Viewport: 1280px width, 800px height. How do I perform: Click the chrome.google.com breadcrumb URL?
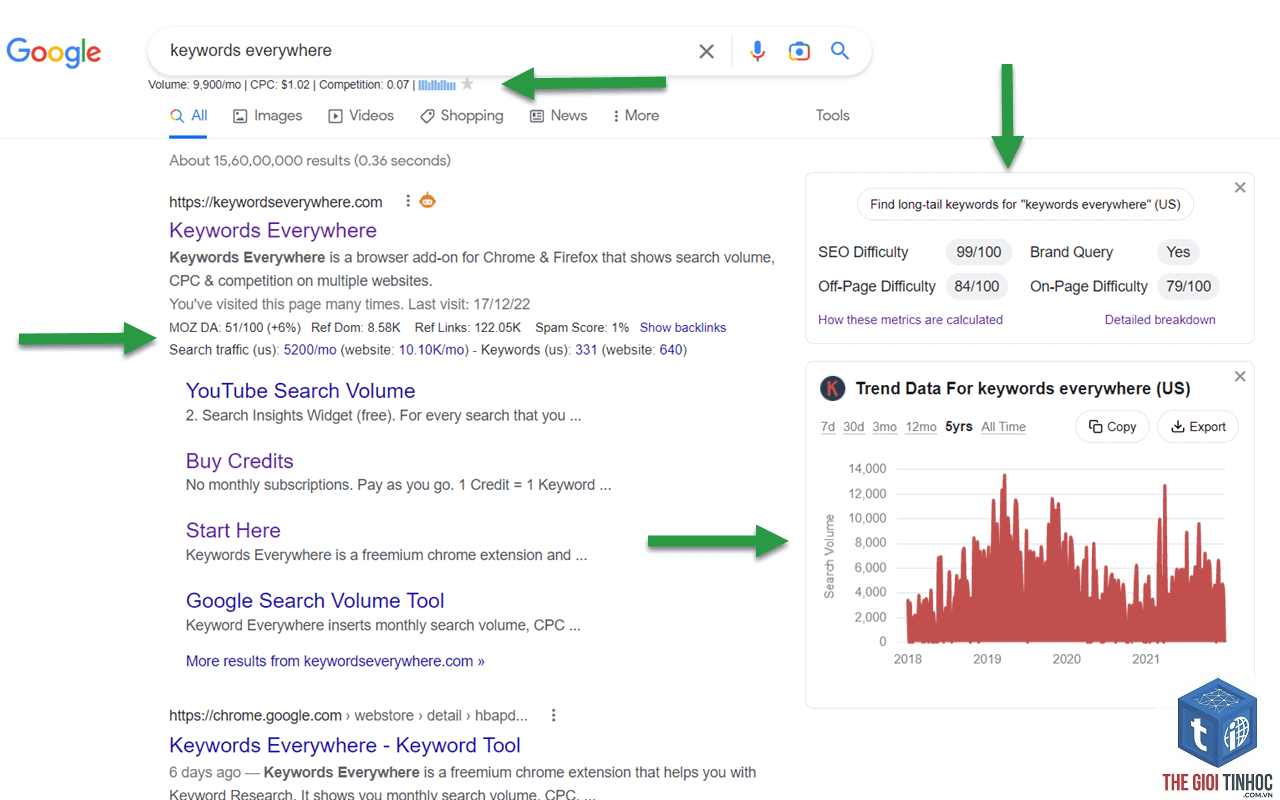click(x=348, y=715)
